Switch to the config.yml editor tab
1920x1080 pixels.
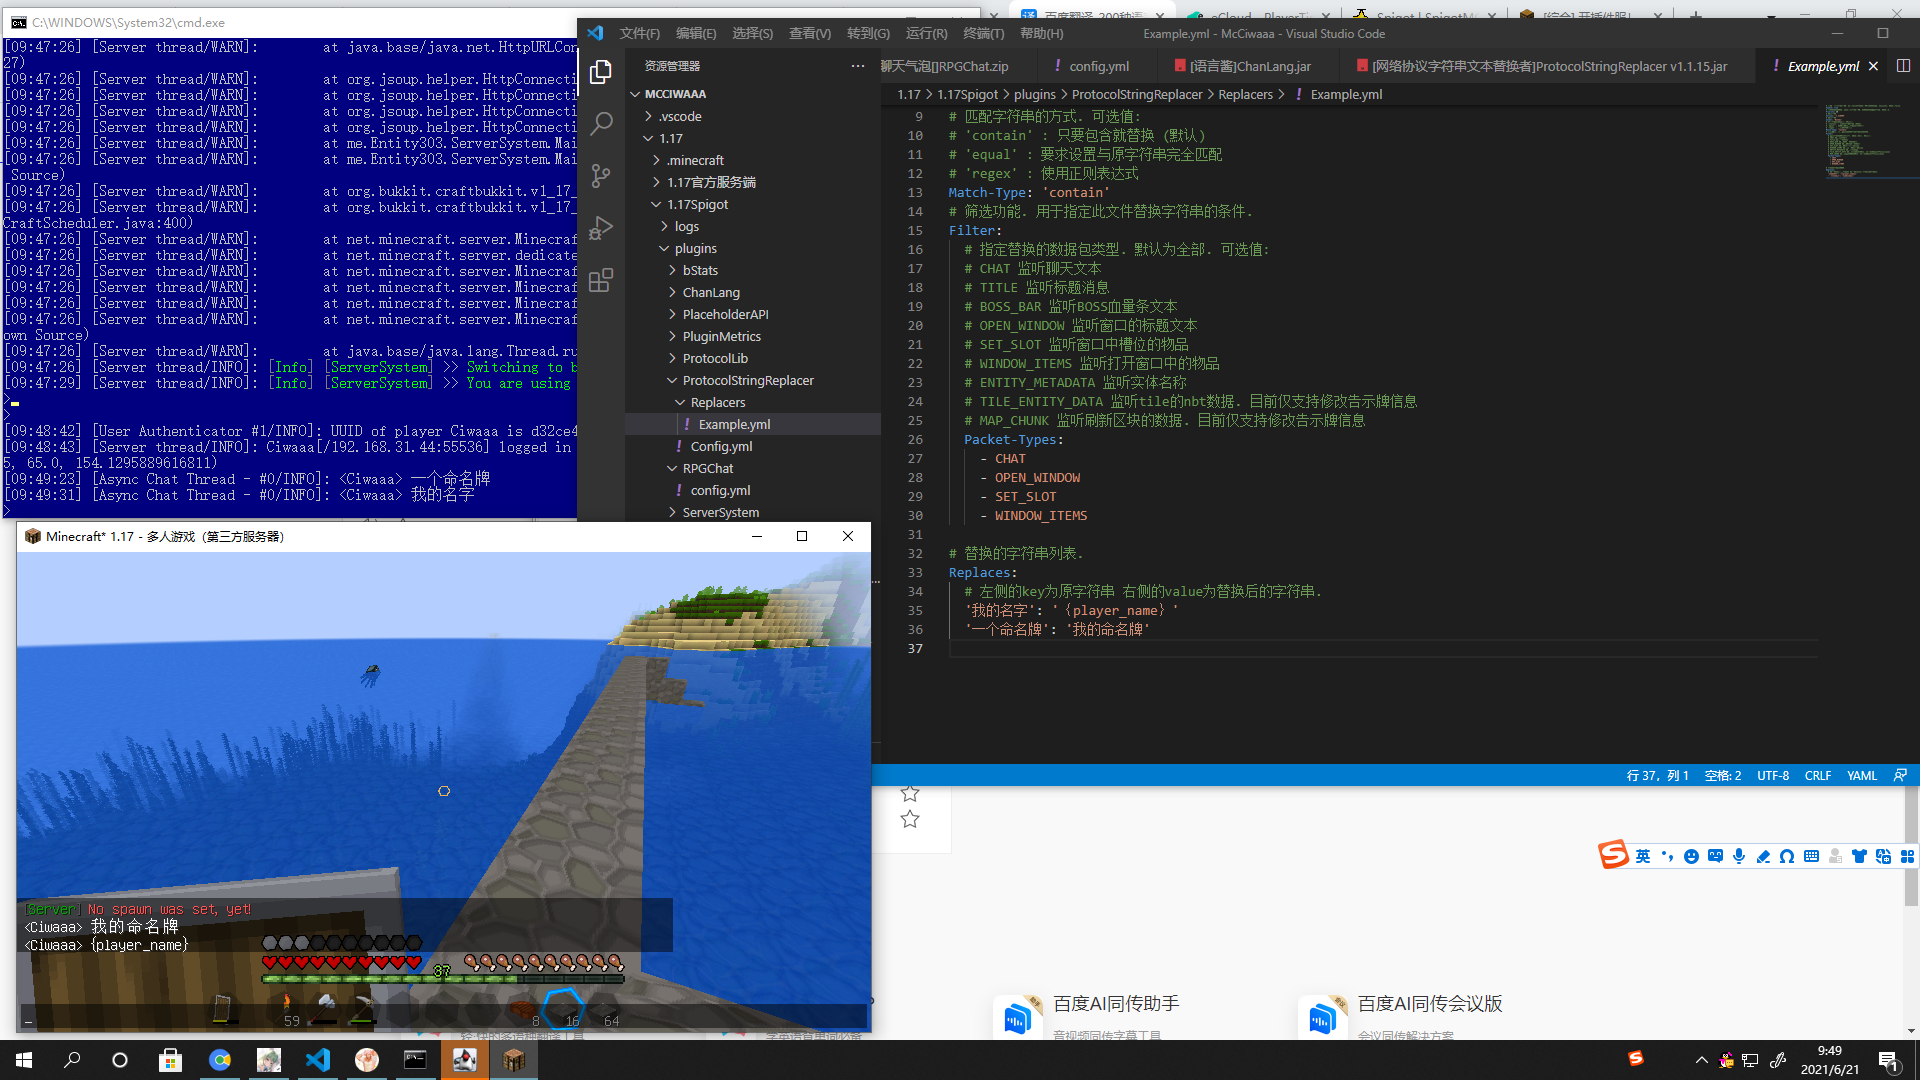1098,66
